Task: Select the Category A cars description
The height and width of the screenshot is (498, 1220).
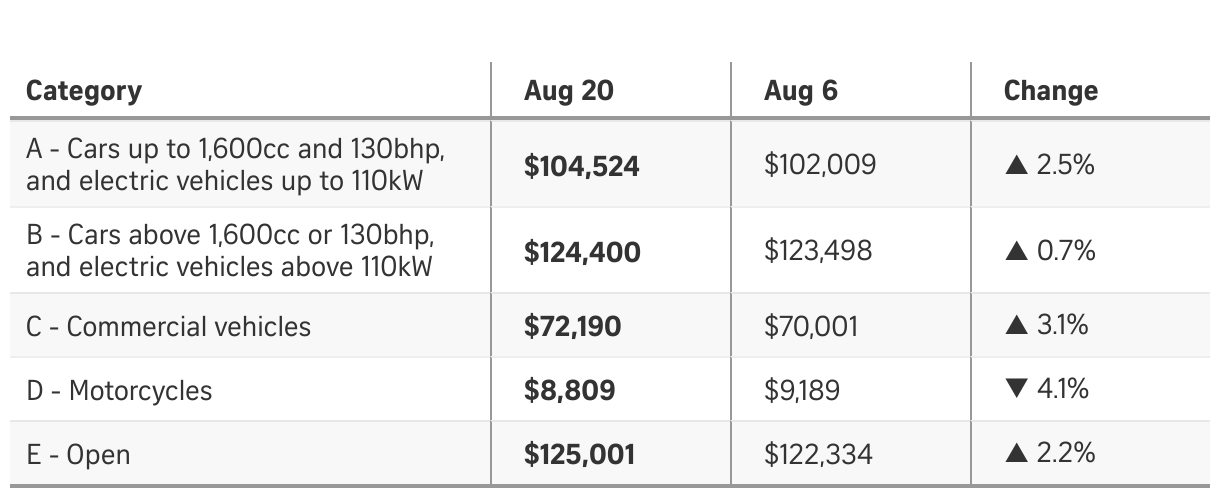Action: point(235,165)
